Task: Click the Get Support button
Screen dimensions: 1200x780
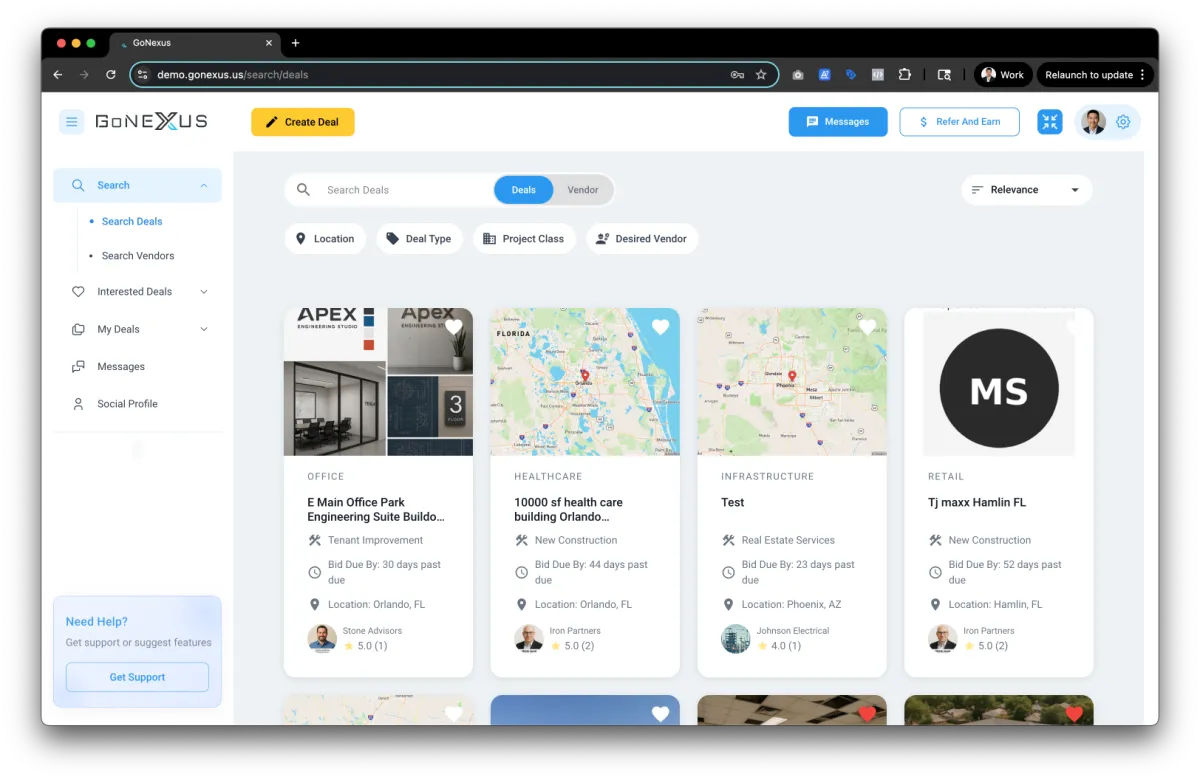Action: [x=137, y=677]
